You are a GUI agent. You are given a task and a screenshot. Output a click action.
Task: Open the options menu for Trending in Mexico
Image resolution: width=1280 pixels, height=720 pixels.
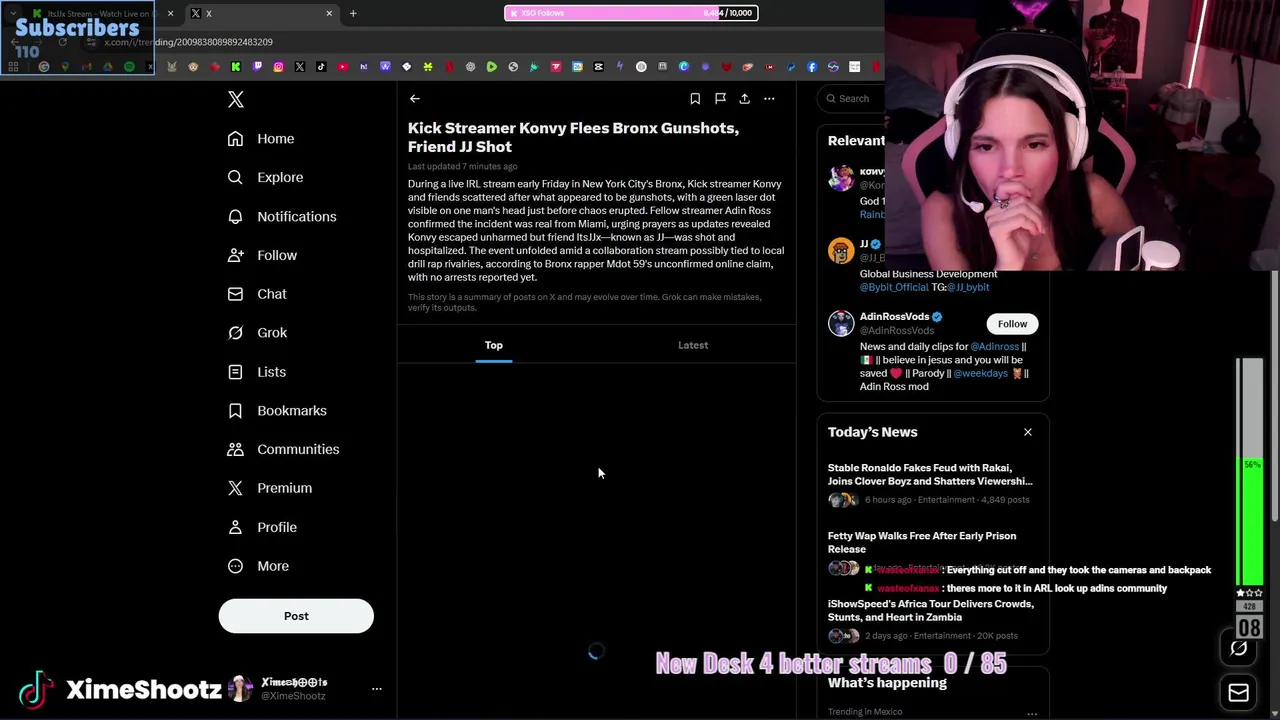[1031, 713]
